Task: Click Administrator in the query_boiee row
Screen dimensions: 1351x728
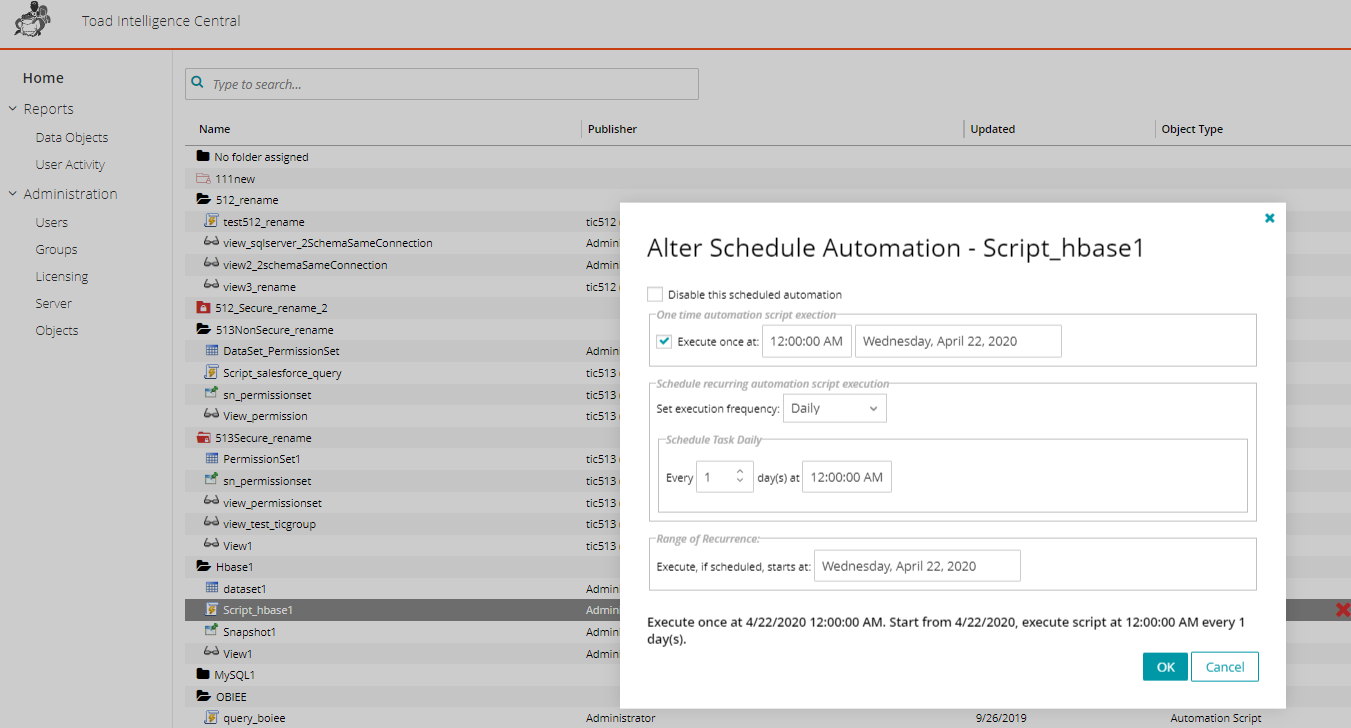Action: [621, 718]
